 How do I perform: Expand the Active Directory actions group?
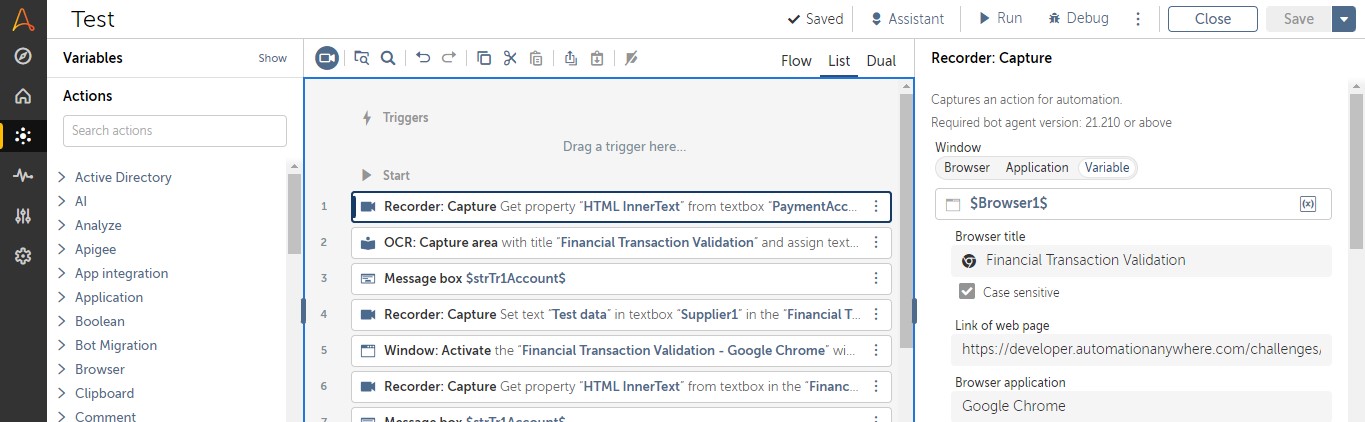coord(62,177)
